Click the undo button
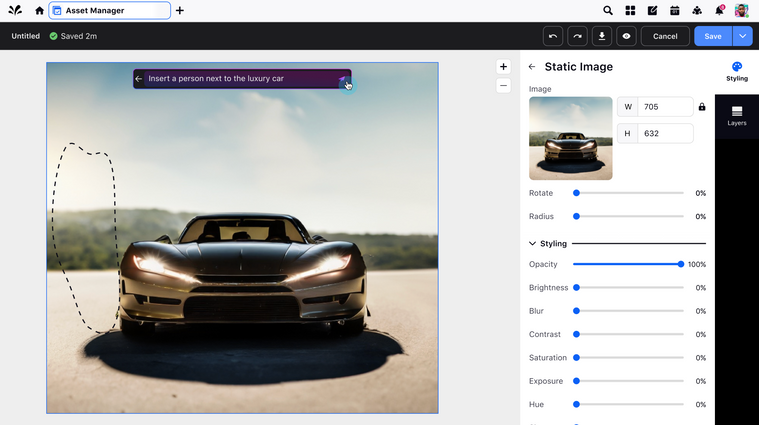 coord(553,36)
